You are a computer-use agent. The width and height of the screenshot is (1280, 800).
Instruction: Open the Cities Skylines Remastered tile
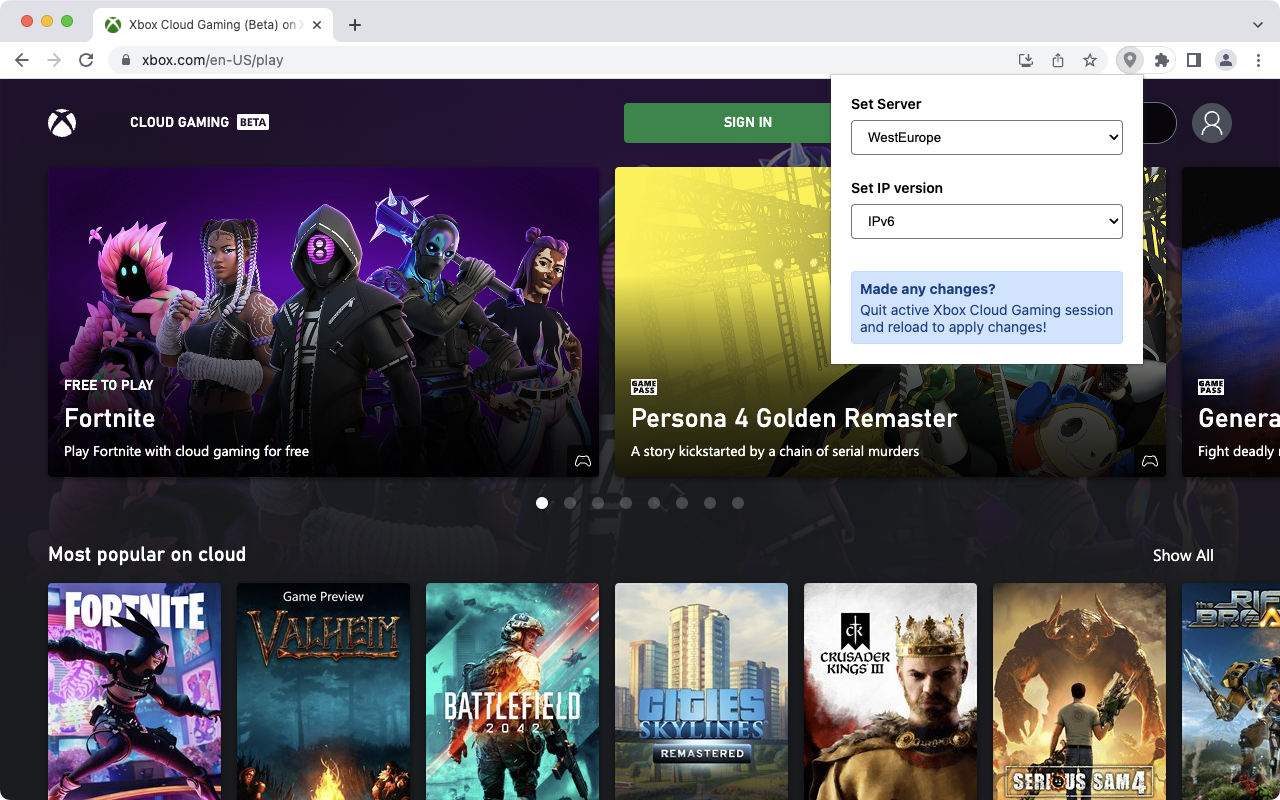701,691
